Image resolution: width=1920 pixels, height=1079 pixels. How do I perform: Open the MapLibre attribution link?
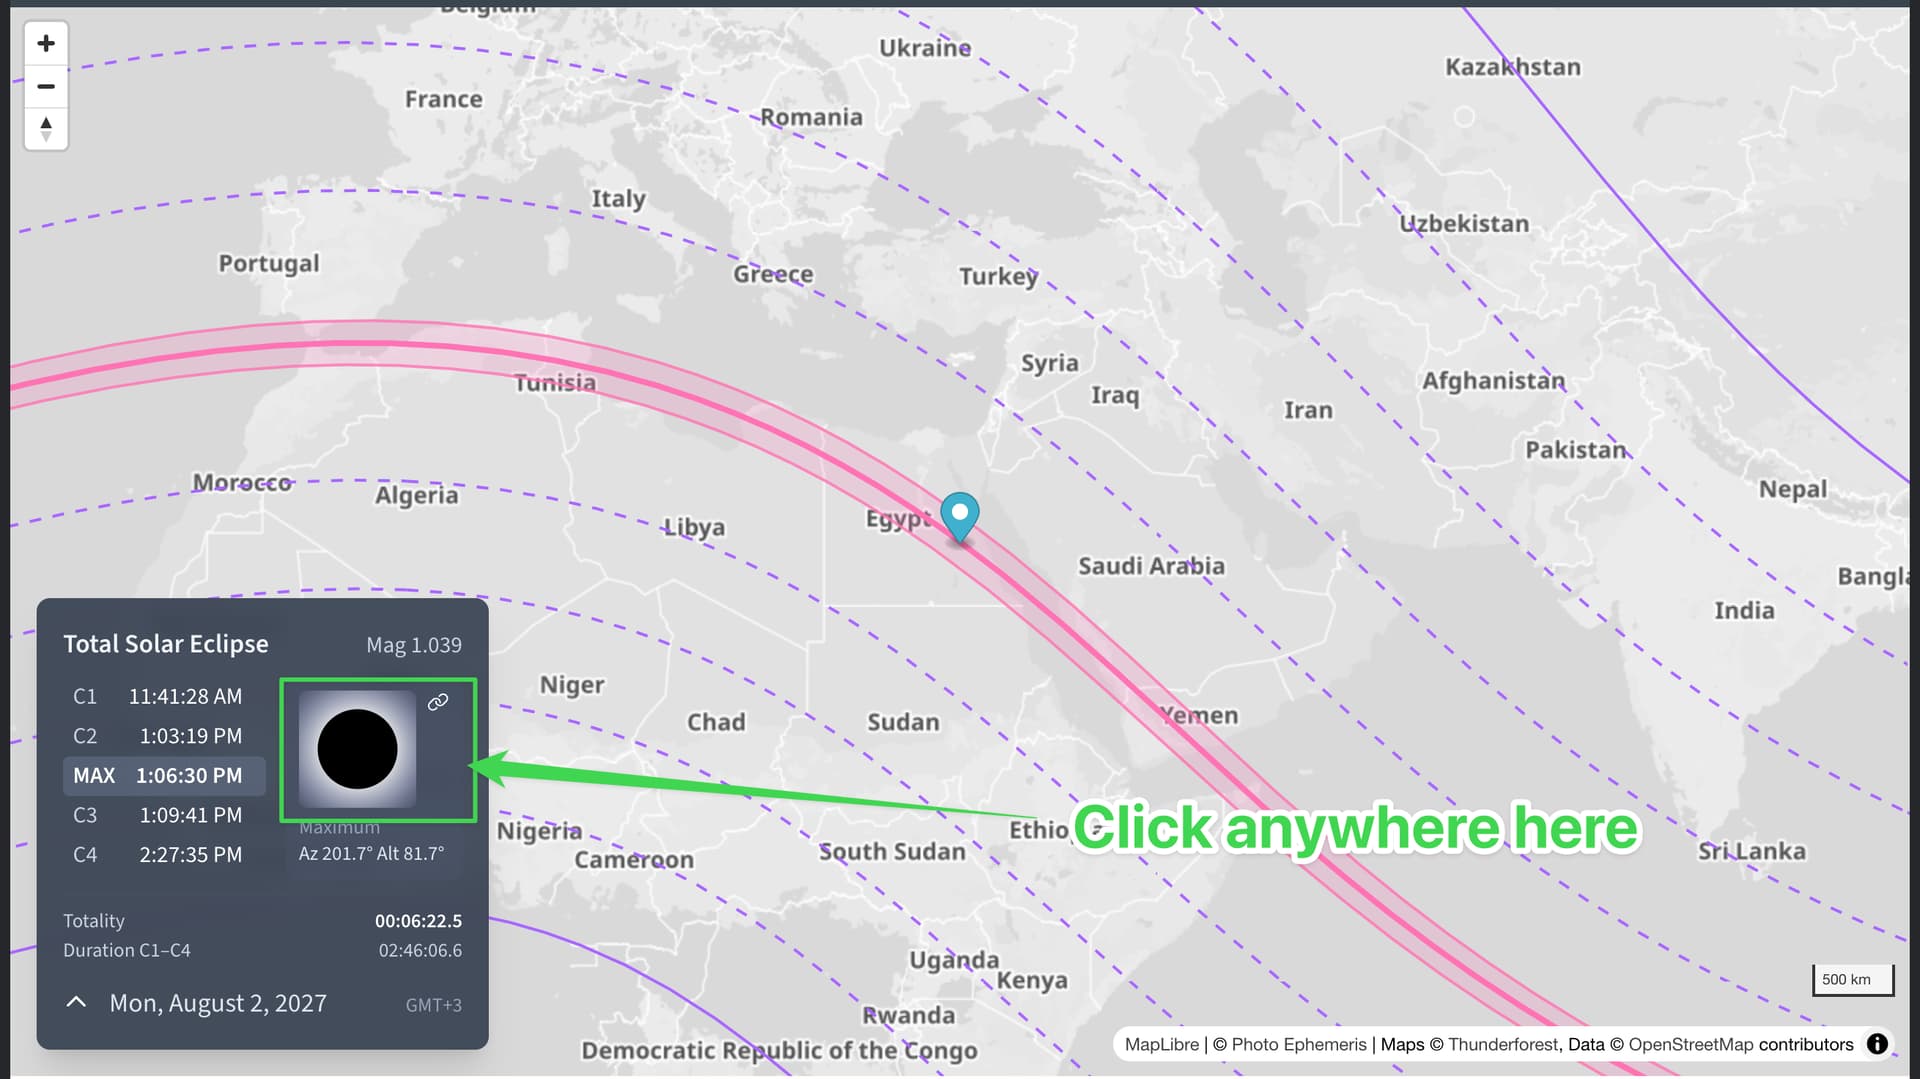tap(1161, 1044)
